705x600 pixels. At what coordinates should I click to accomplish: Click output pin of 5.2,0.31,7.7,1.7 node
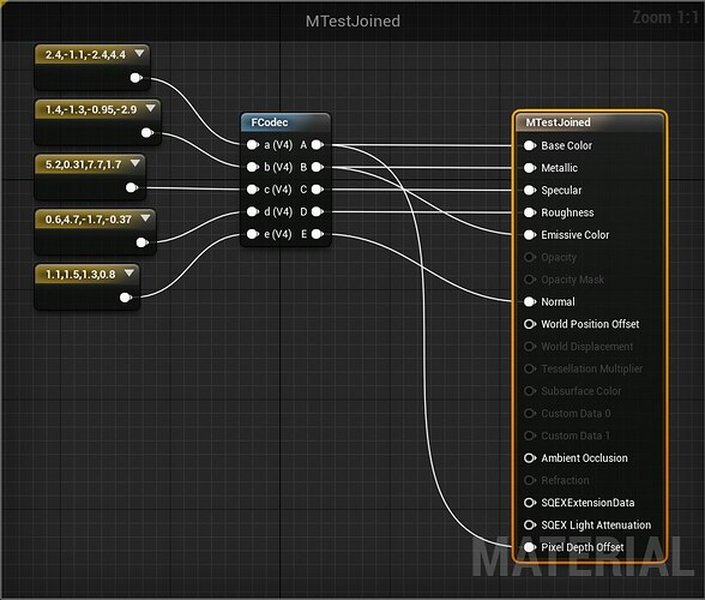tap(132, 188)
